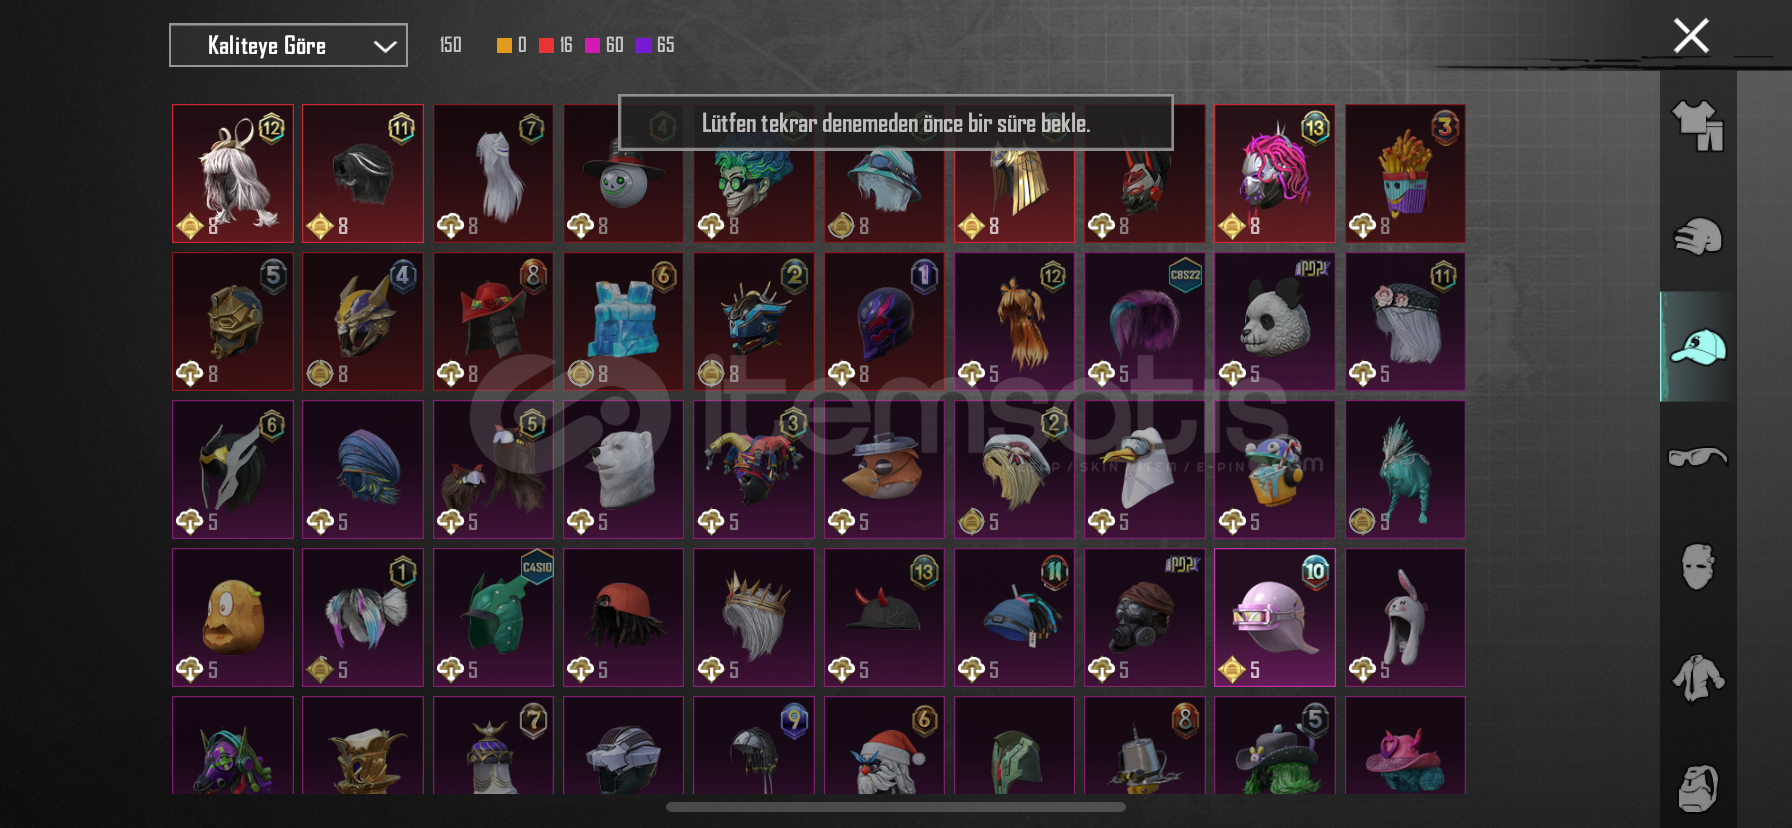The image size is (1792, 828).
Task: Dismiss the 'Lütfen tekrar denemeden' notification
Action: pos(896,123)
